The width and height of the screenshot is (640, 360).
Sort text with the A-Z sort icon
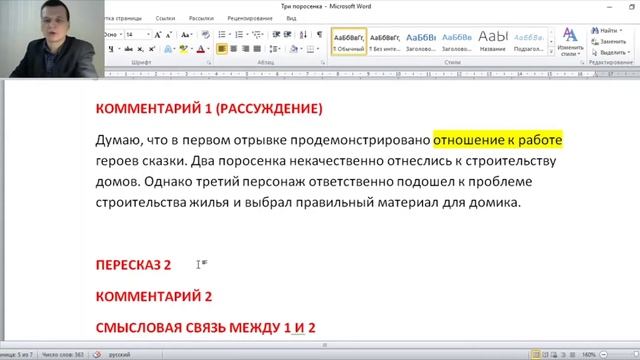tap(303, 35)
